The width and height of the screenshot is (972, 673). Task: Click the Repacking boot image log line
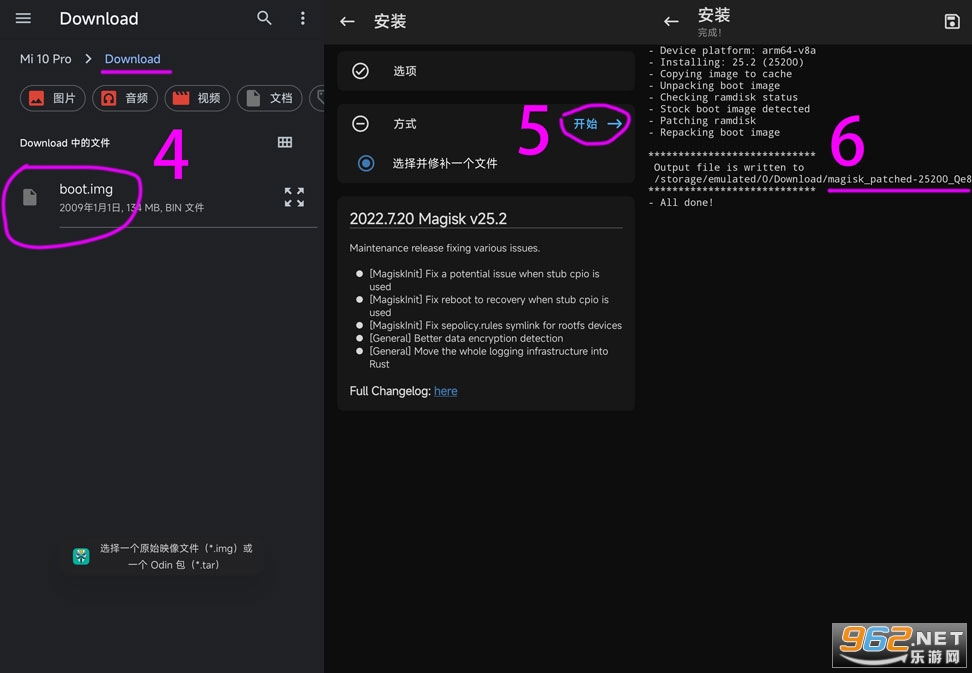coord(714,133)
